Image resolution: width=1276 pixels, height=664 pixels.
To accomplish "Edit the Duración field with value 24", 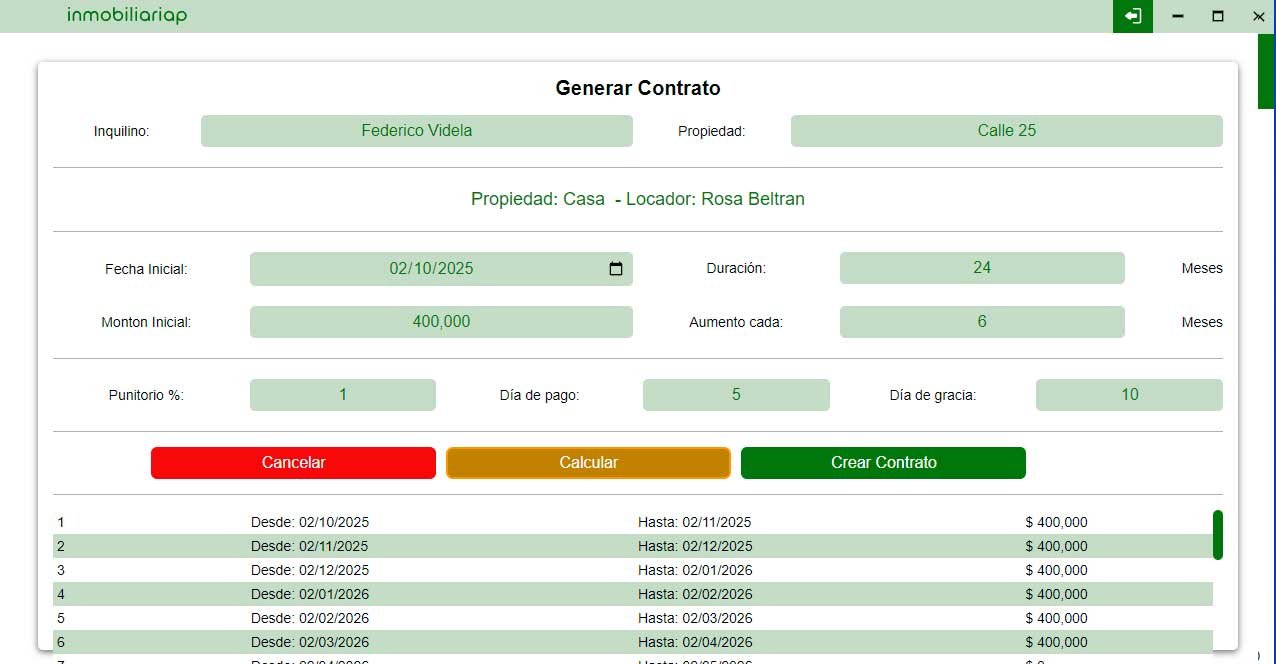I will click(x=981, y=268).
